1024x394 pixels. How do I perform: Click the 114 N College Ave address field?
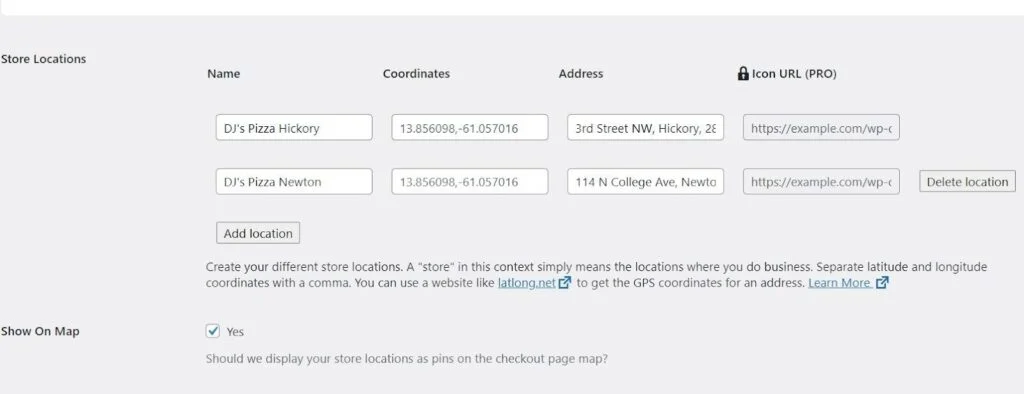(x=645, y=182)
